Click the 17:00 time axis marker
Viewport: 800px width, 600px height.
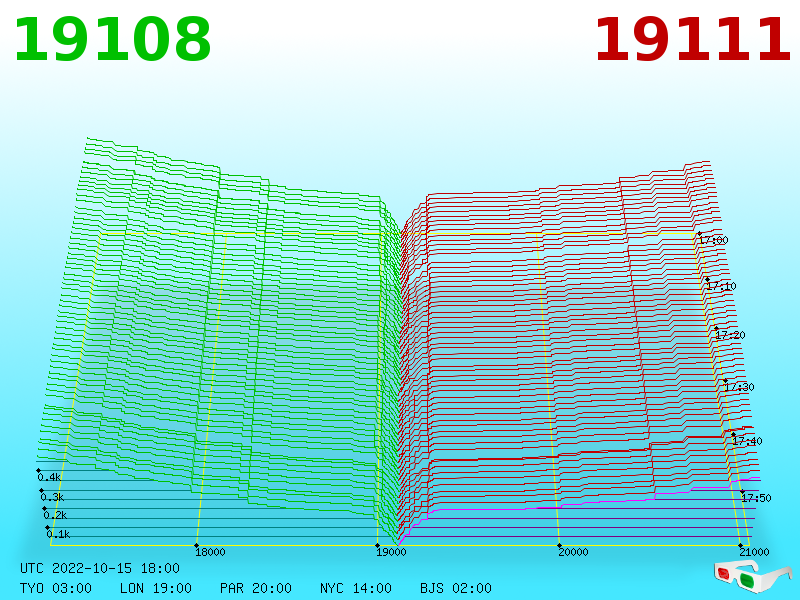click(x=713, y=240)
